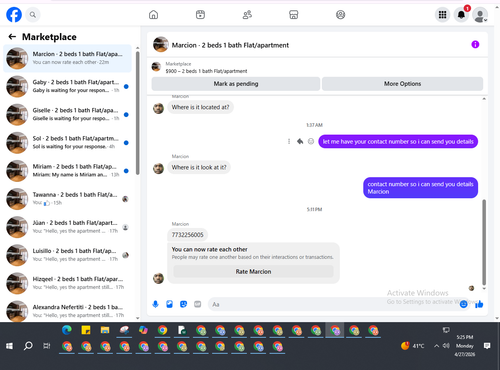Show hidden system tray icons
The height and width of the screenshot is (370, 500).
click(436, 346)
